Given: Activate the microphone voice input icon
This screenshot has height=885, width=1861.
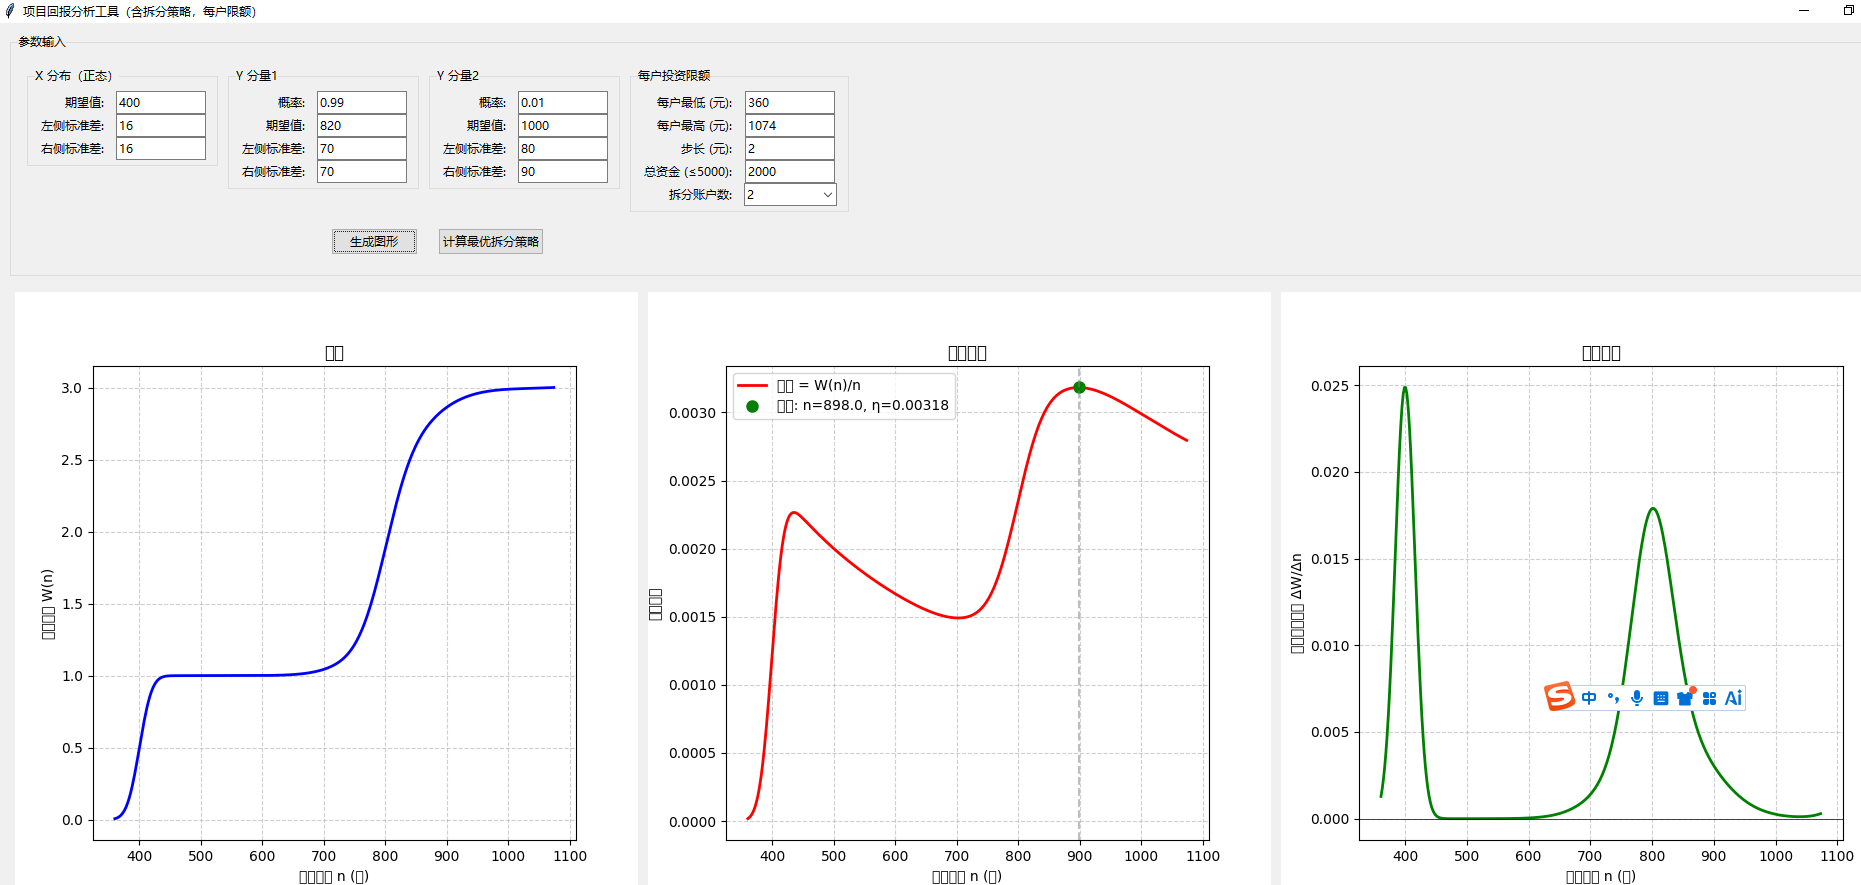Looking at the screenshot, I should pos(1637,698).
